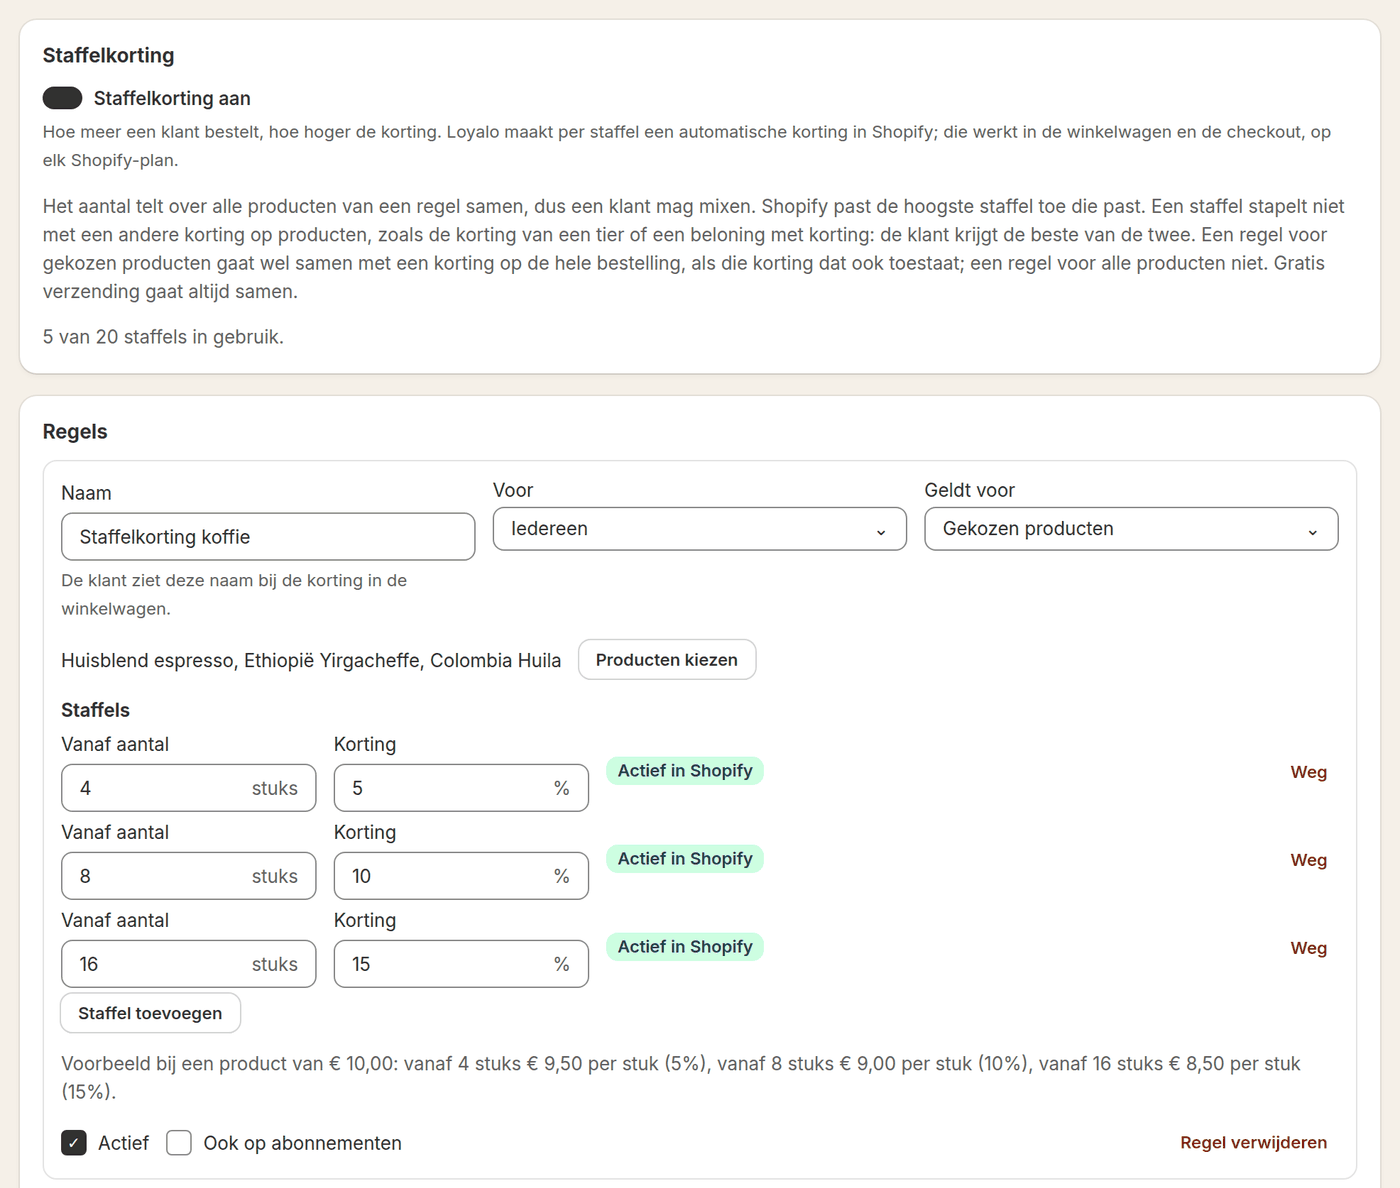This screenshot has height=1188, width=1400.
Task: Add a tier with Staffel toevoegen
Action: click(151, 1013)
